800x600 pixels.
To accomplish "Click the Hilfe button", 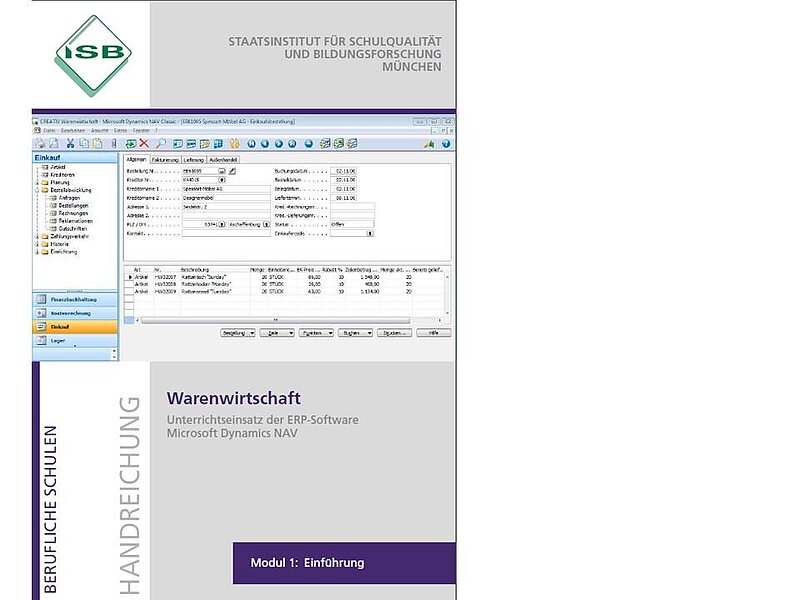I will point(434,333).
